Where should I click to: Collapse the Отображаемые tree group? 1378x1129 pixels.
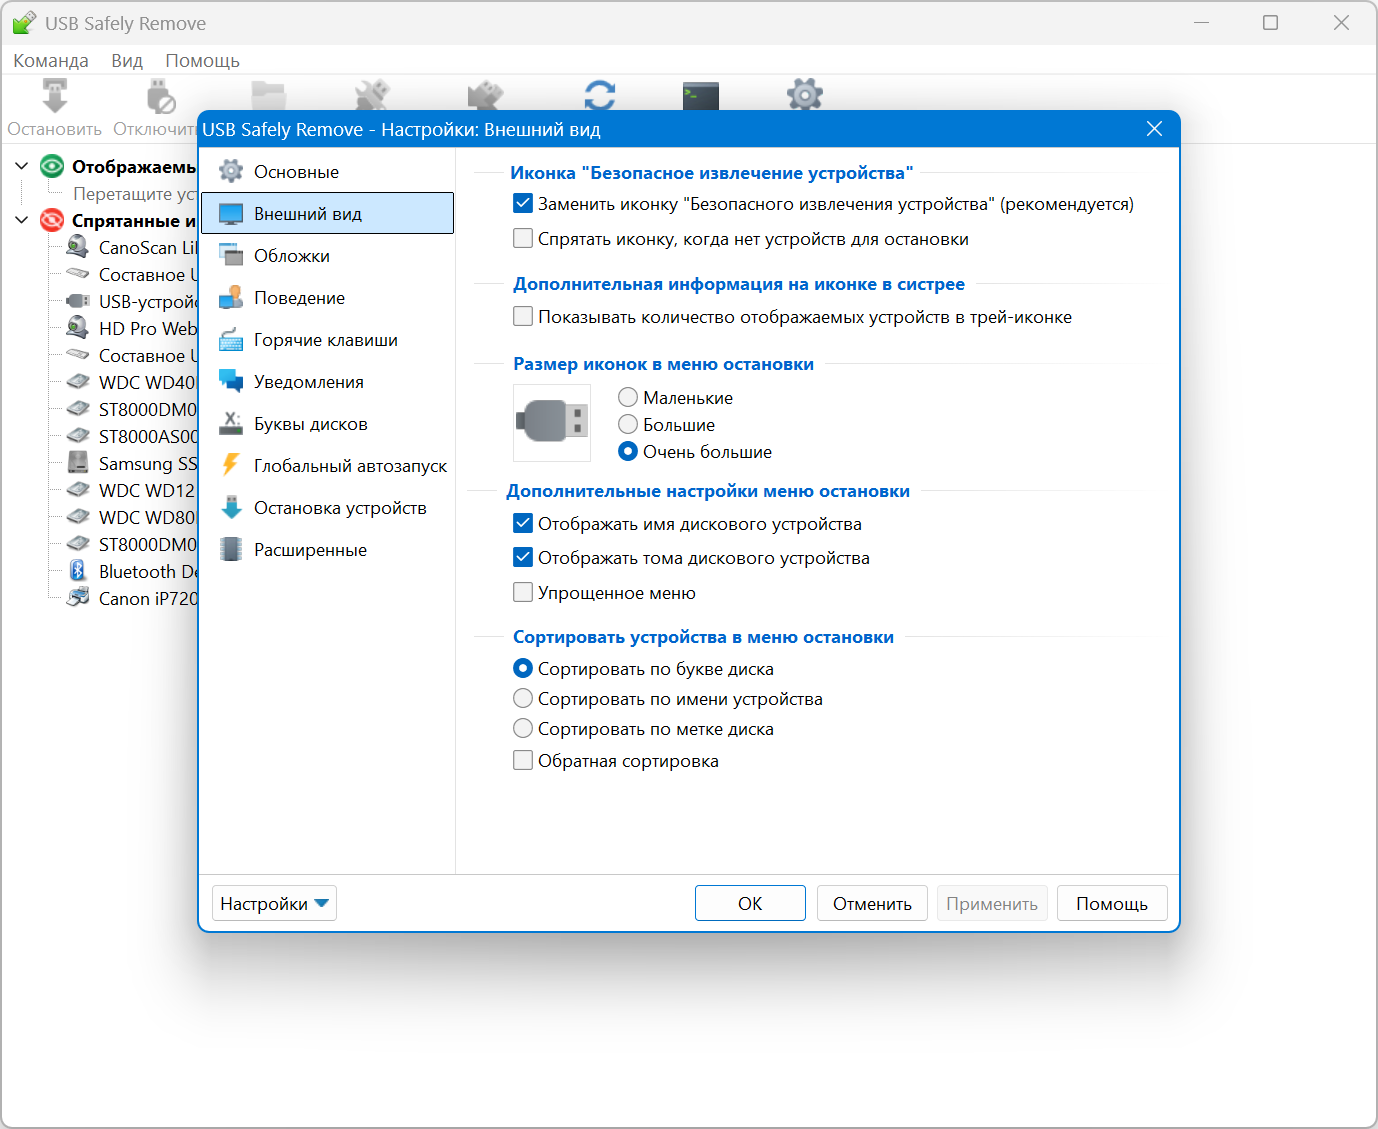click(x=22, y=166)
